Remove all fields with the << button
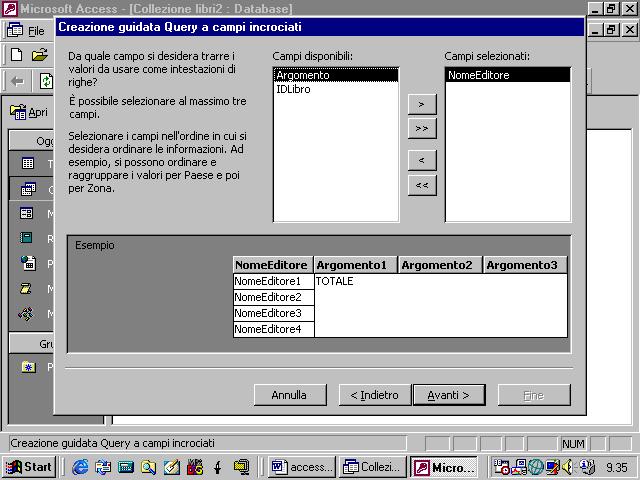This screenshot has width=640, height=480. coord(422,184)
